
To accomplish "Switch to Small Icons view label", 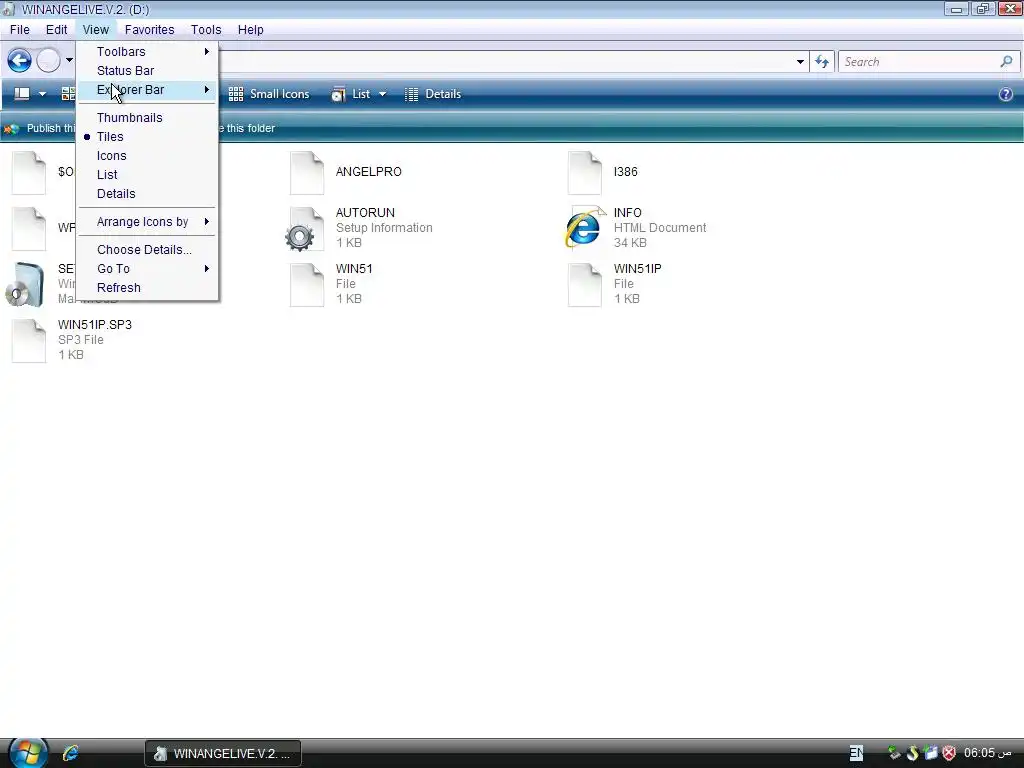I will [x=280, y=94].
